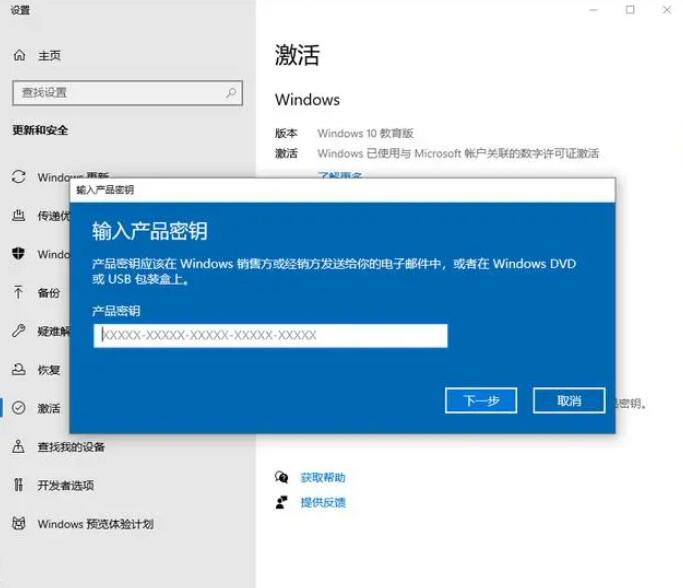Screen dimensions: 683x588
Task: Maximize the Settings window
Action: 630,10
